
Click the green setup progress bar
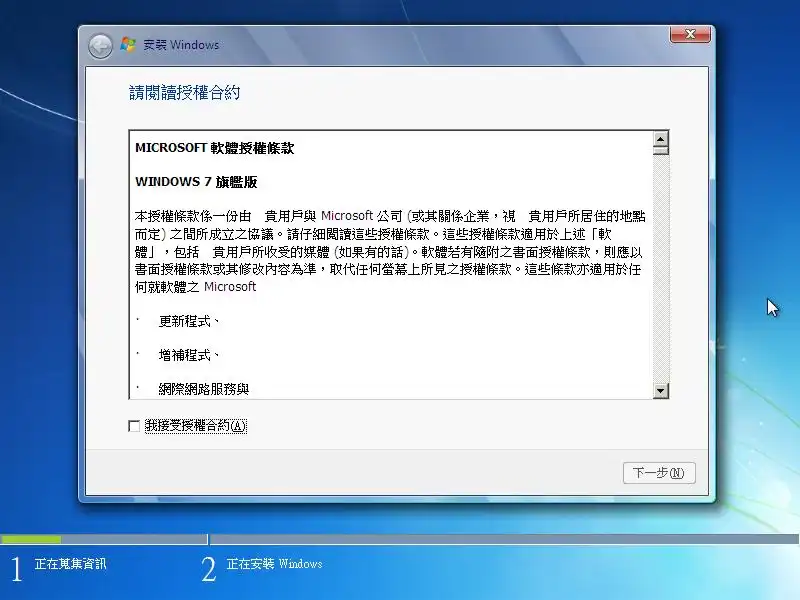coord(31,539)
